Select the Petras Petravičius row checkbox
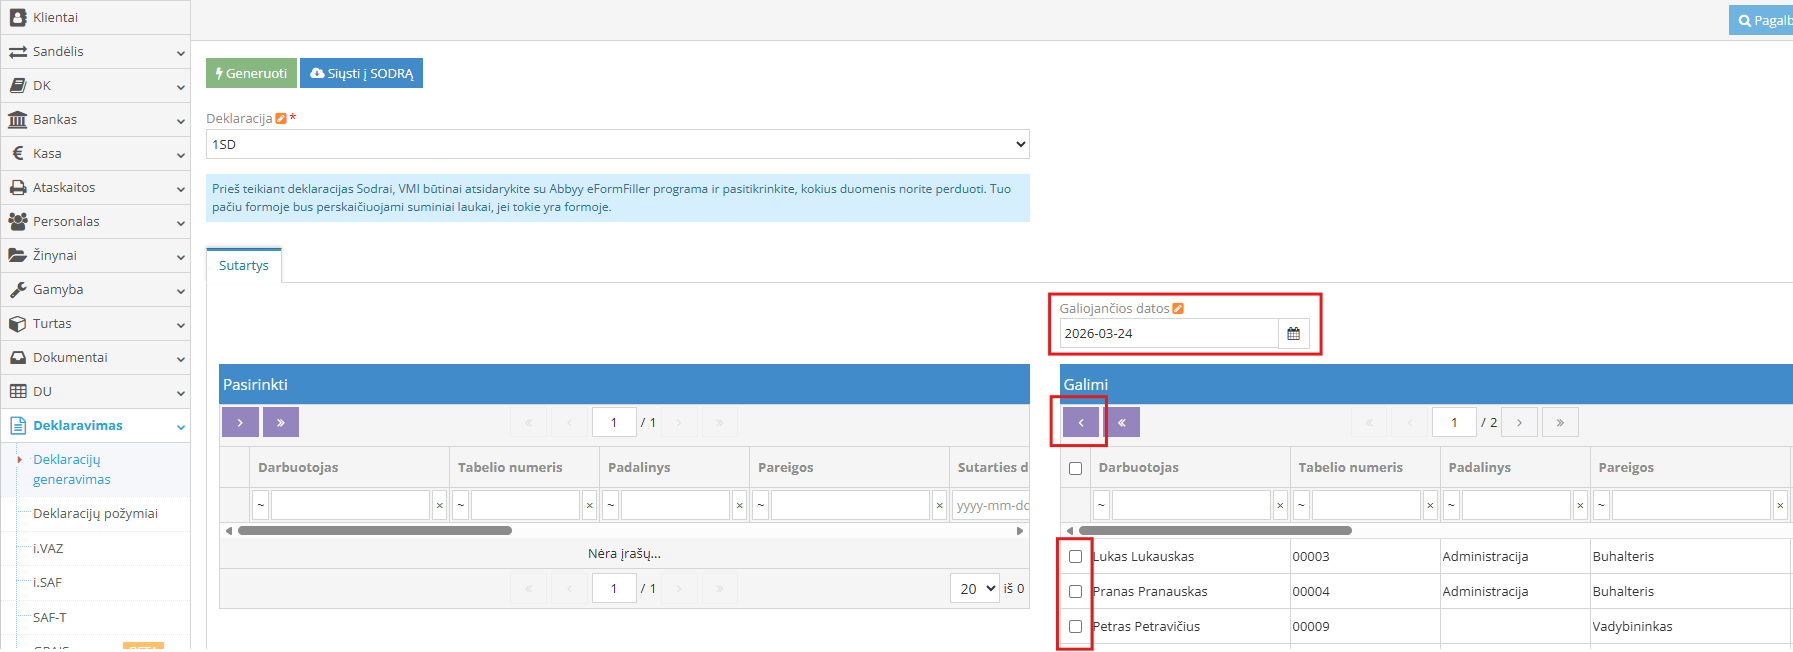The image size is (1793, 652). tap(1076, 627)
